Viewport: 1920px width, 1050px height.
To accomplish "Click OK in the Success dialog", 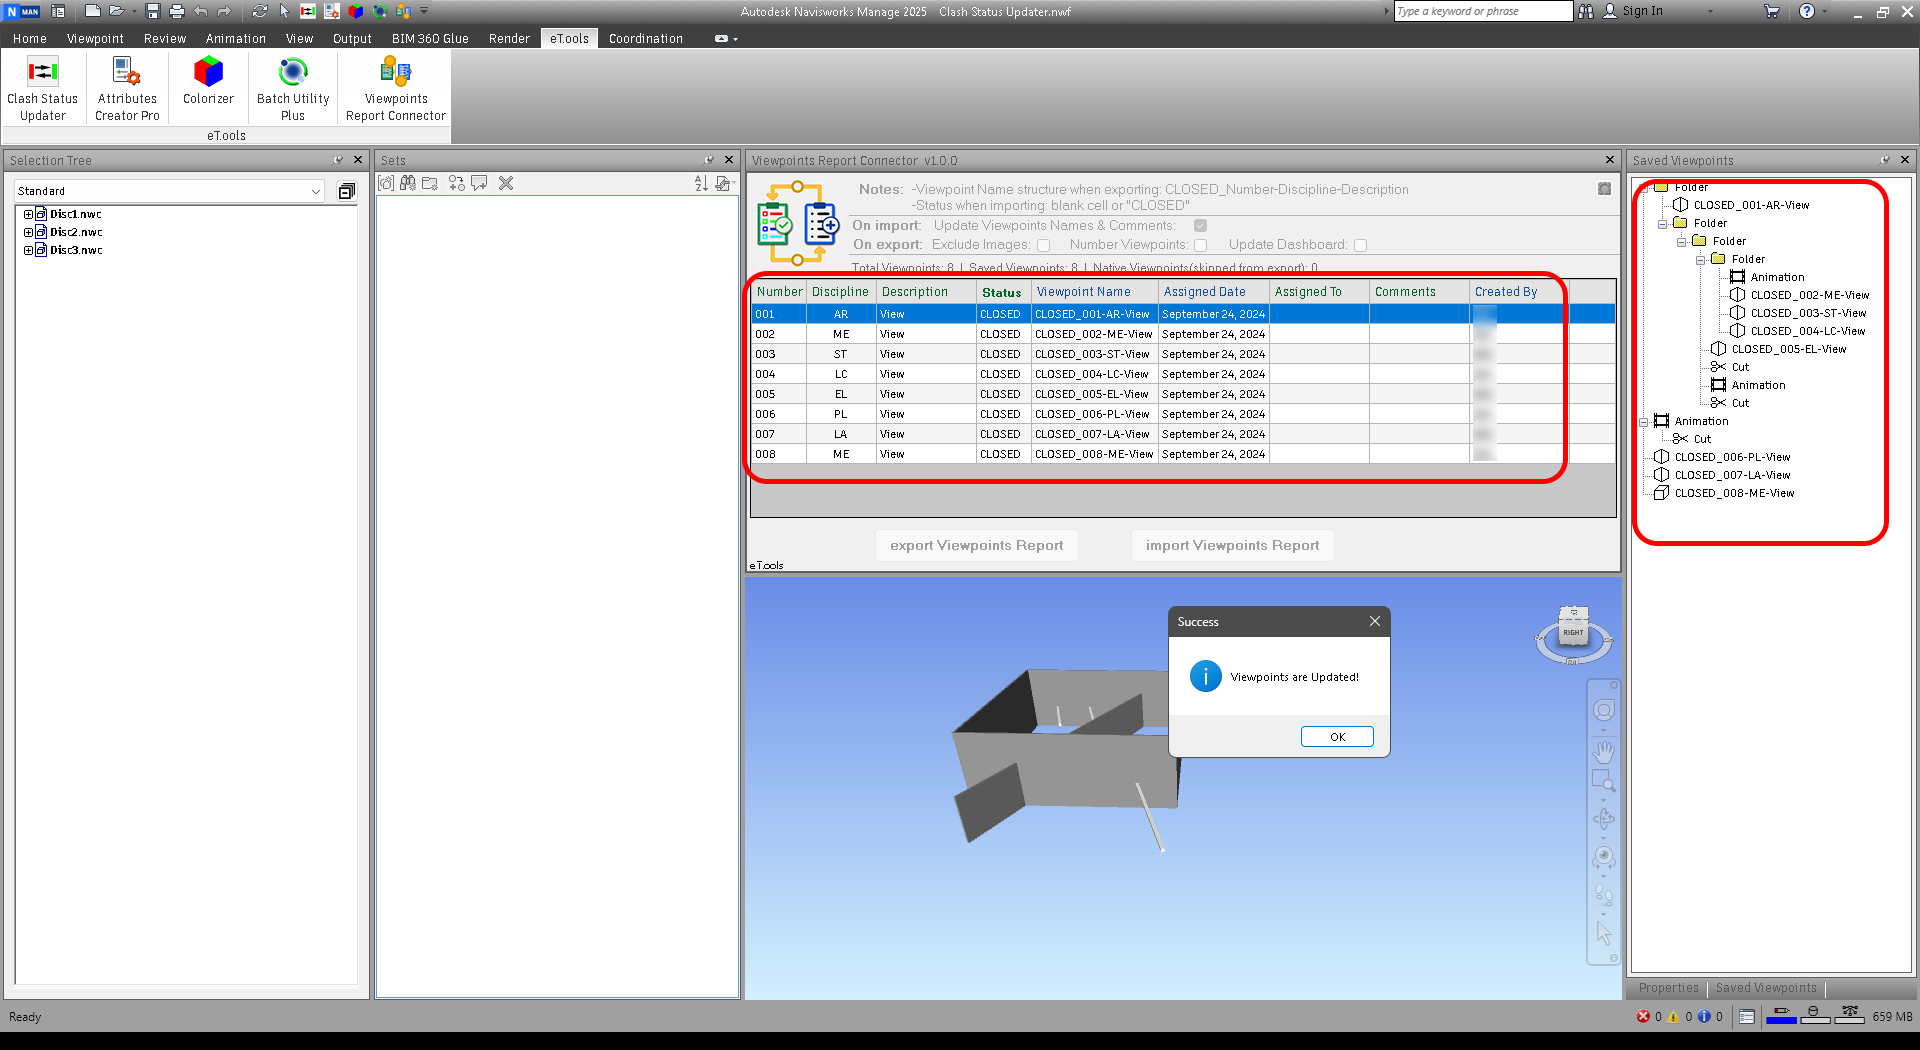I will (1337, 737).
